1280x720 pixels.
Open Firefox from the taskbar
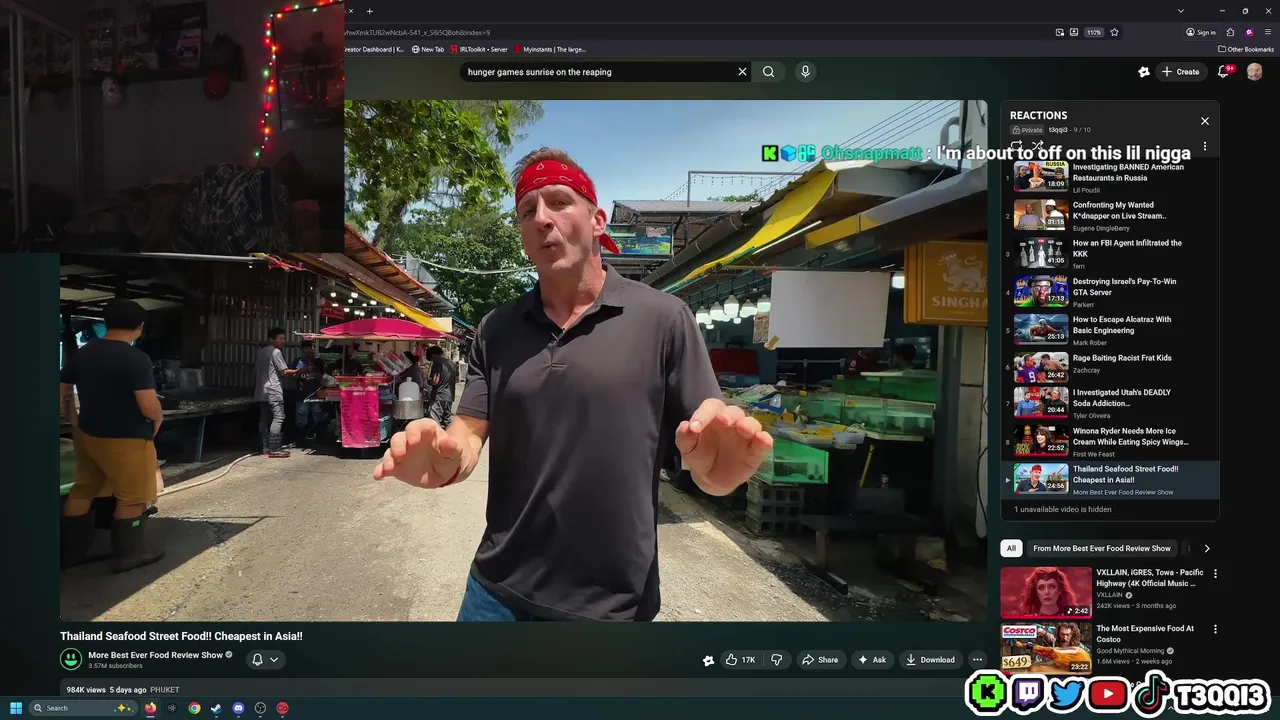[150, 708]
